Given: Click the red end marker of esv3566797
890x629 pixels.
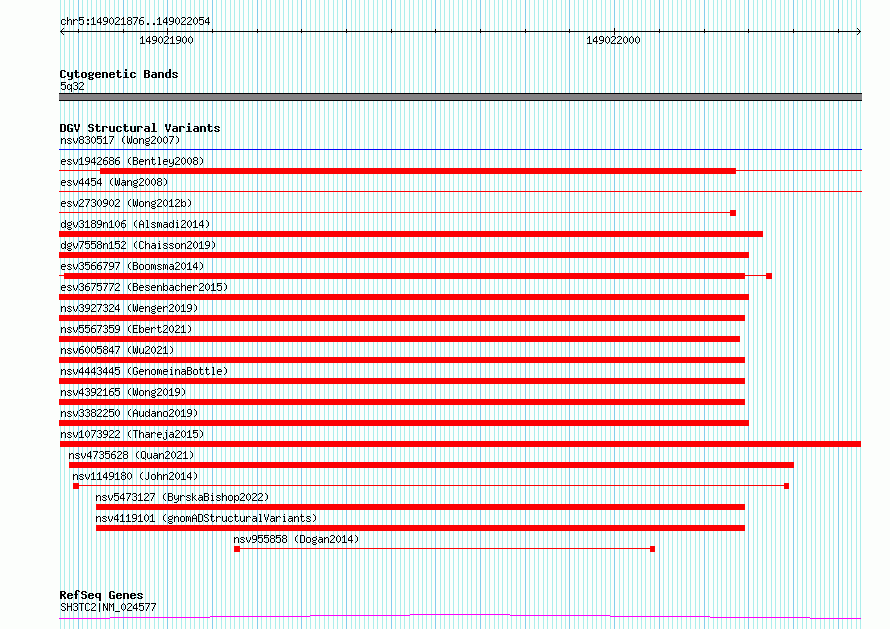Looking at the screenshot, I should pyautogui.click(x=769, y=276).
